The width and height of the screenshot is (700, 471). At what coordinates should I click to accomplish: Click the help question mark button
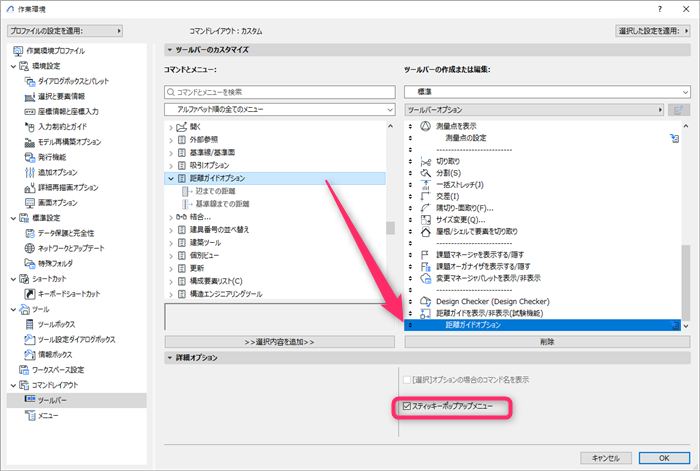(660, 9)
